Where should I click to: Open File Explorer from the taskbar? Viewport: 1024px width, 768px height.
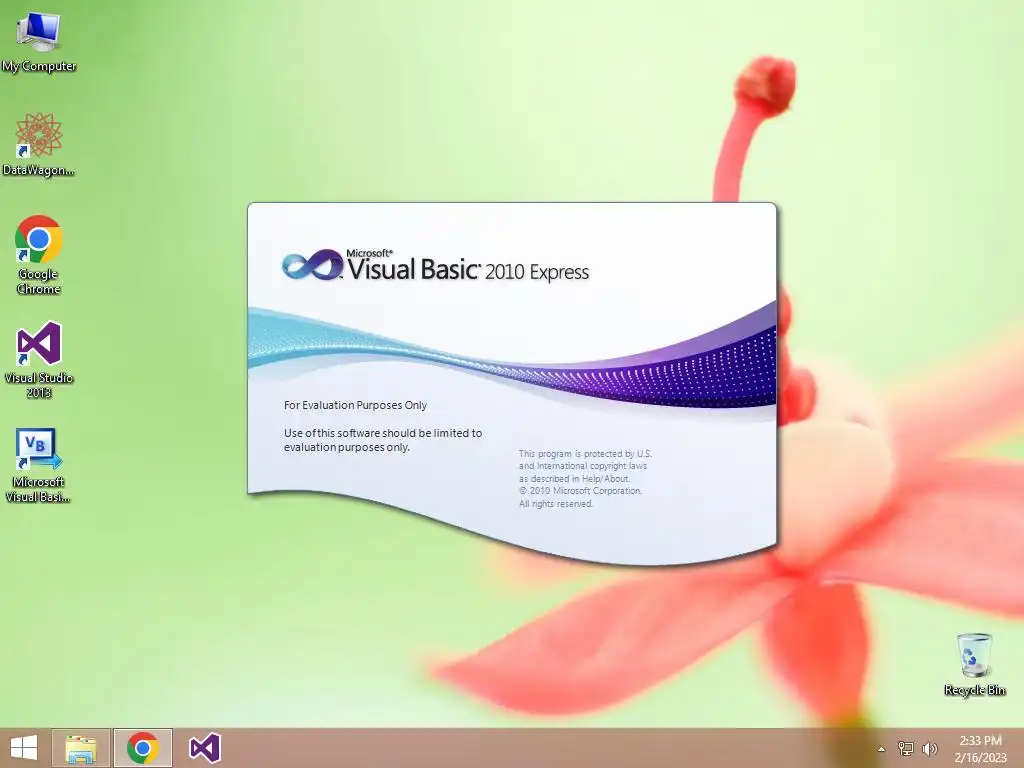click(x=81, y=748)
